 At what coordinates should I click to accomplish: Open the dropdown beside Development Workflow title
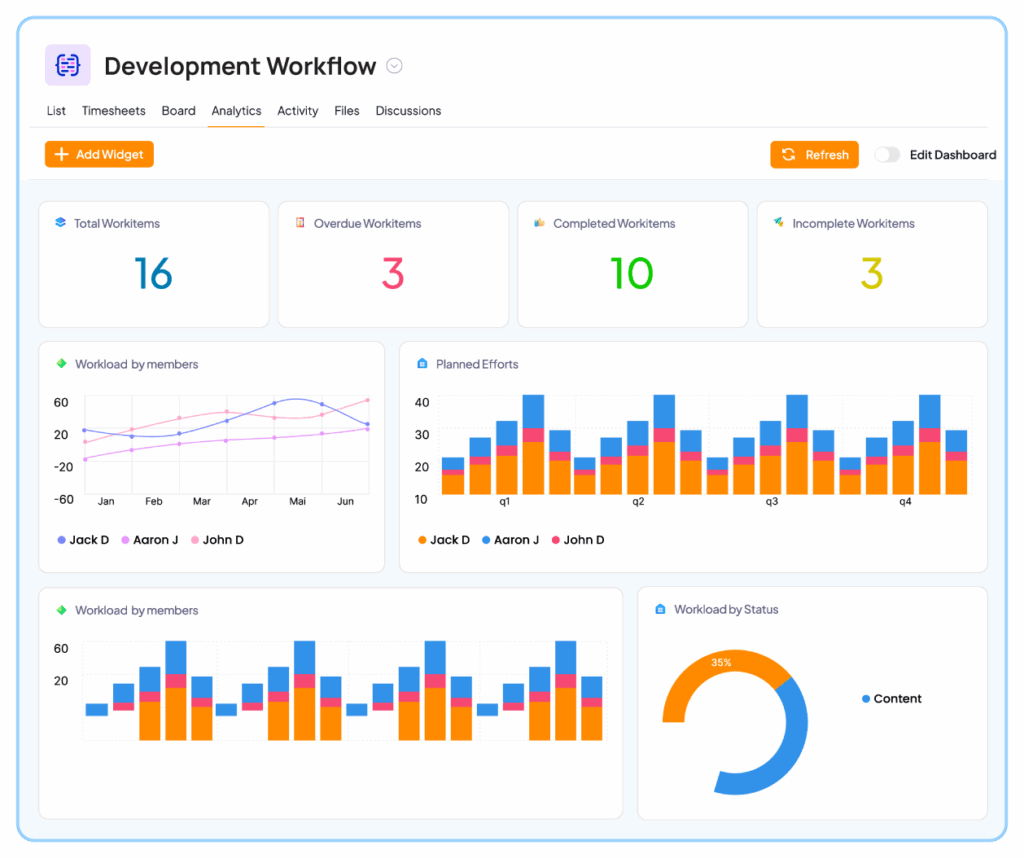[x=394, y=66]
